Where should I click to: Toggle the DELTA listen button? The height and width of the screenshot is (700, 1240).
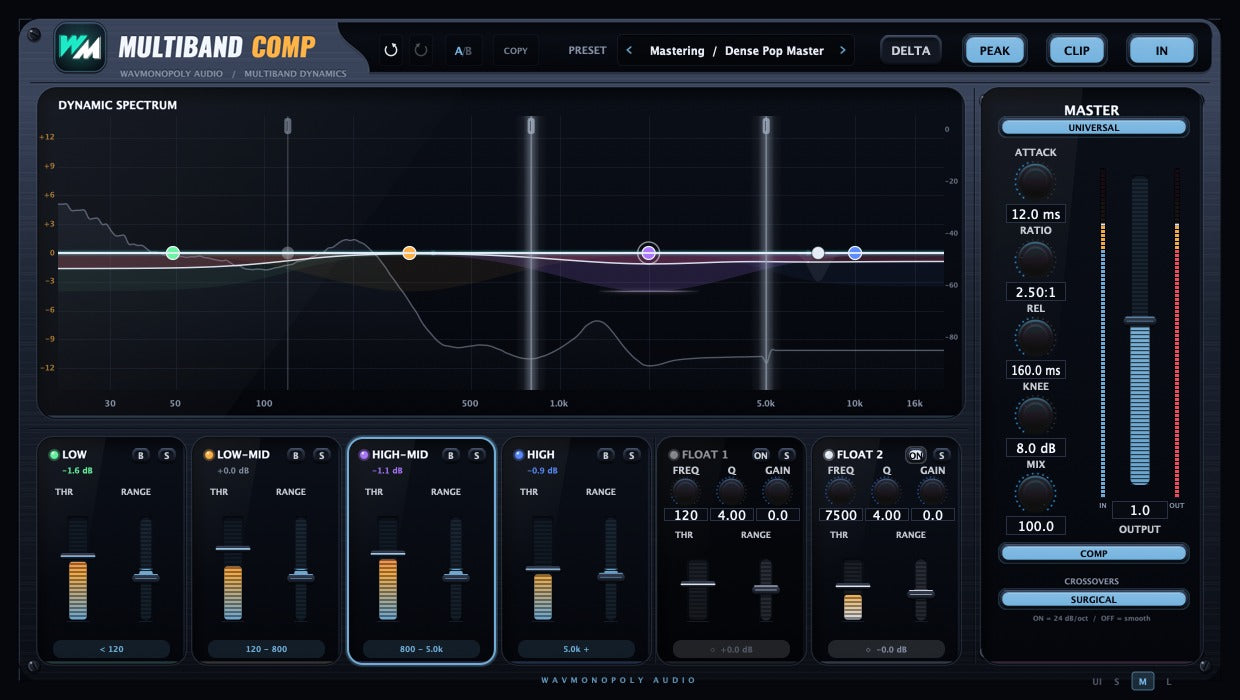[x=910, y=50]
